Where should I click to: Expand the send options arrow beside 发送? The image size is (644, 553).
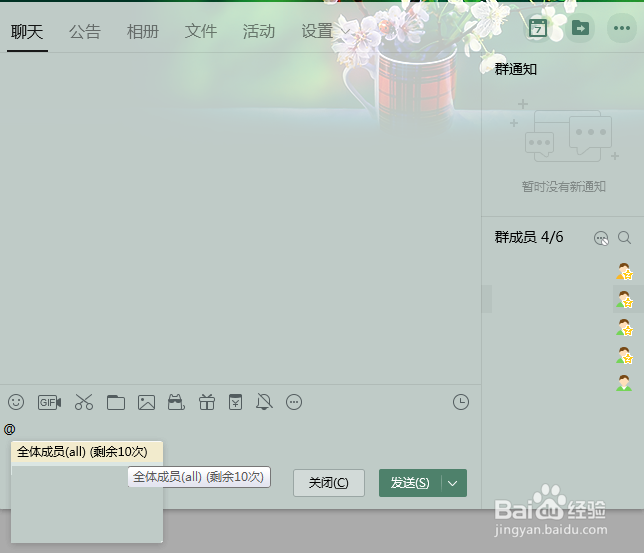pos(453,483)
